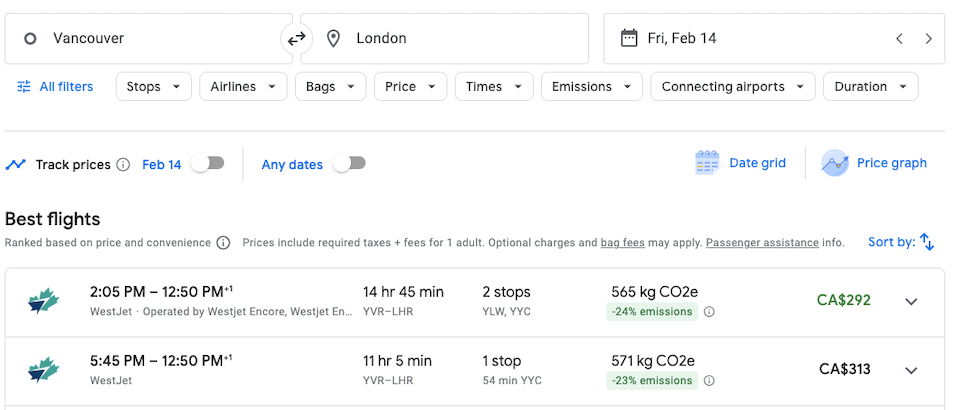Advance to next day with right chevron
960x410 pixels.
929,39
